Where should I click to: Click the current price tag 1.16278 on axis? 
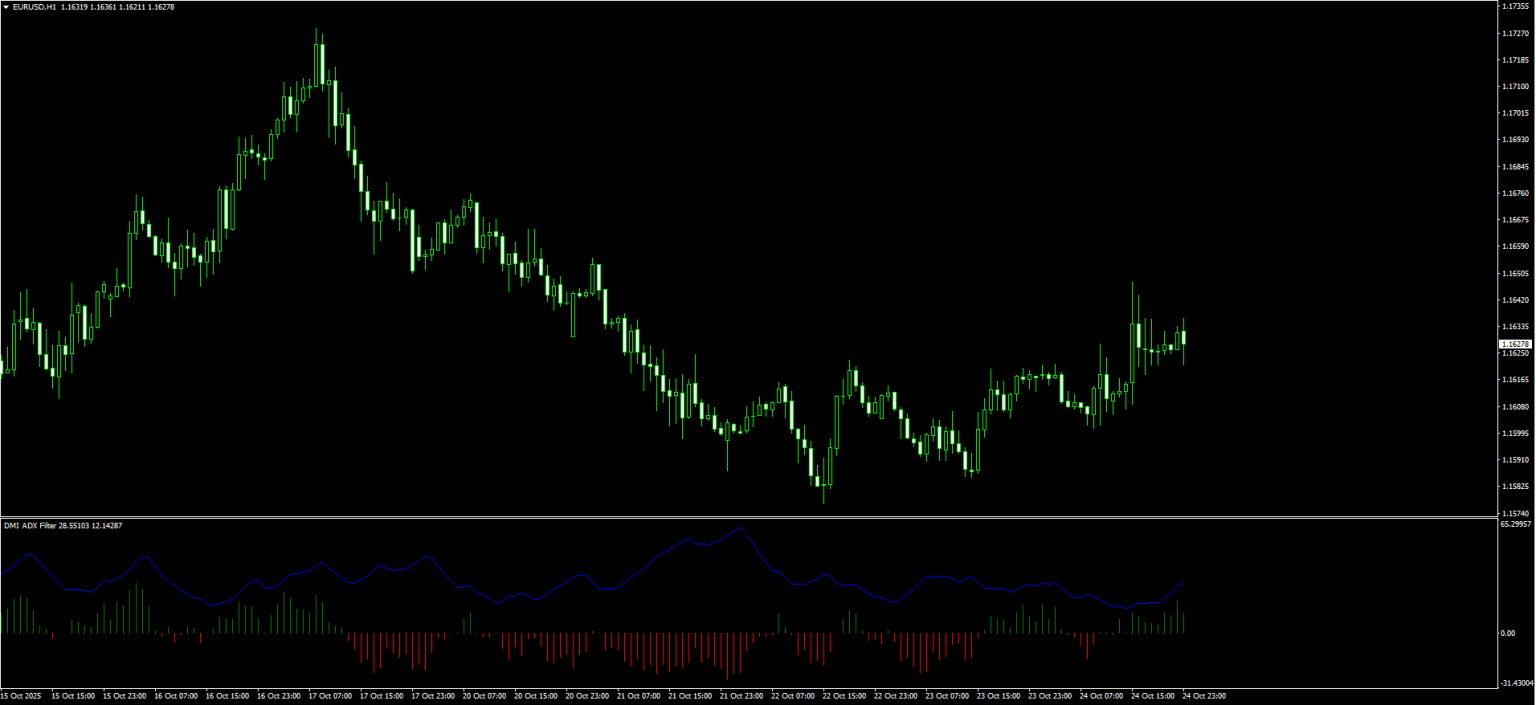tap(1515, 343)
